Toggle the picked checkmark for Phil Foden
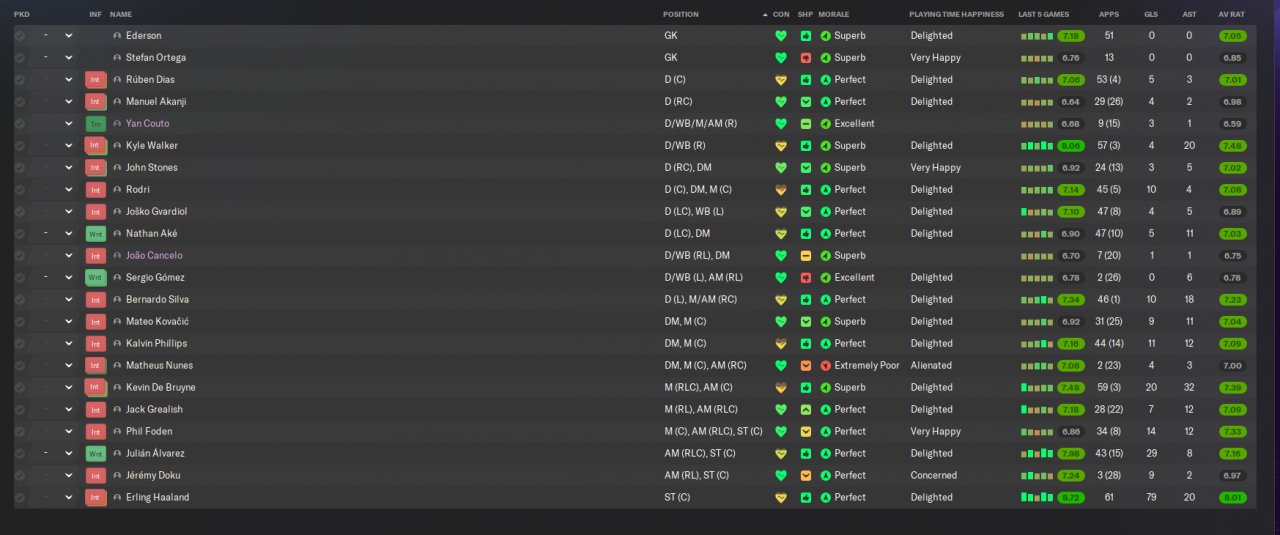The width and height of the screenshot is (1280, 535). 20,432
